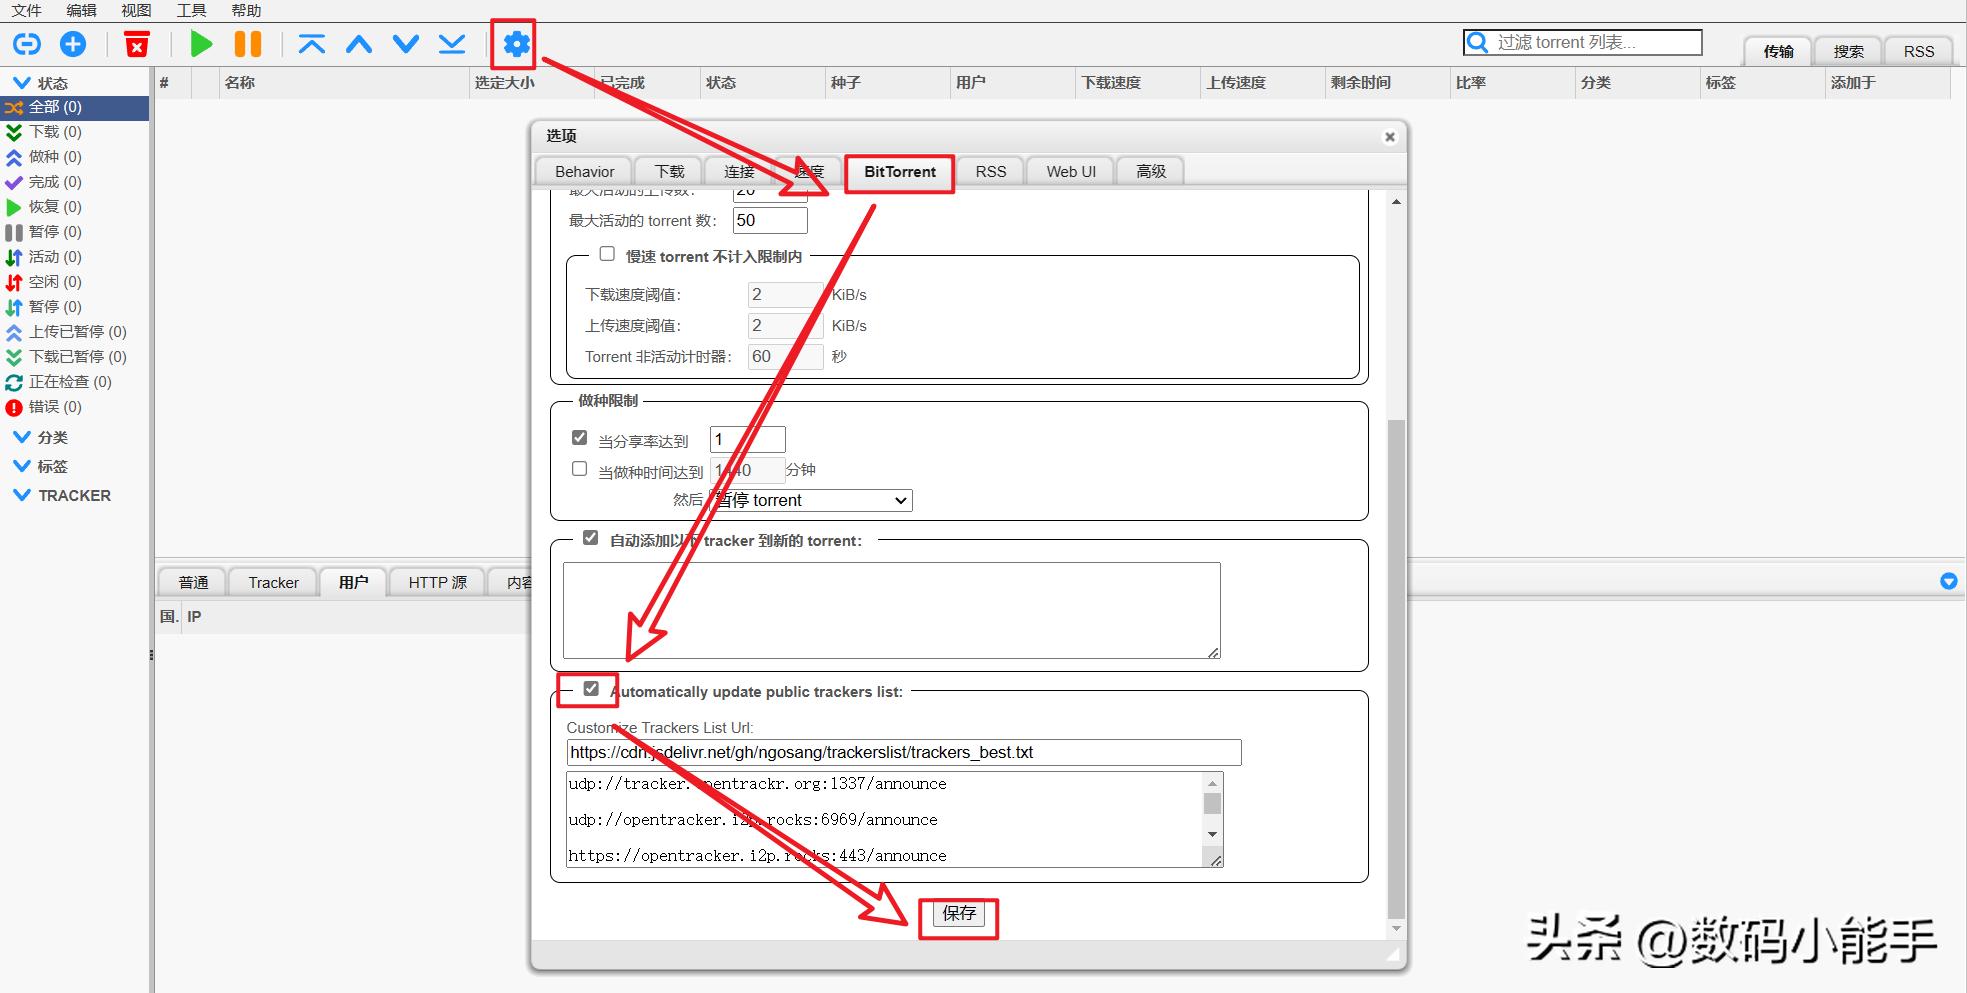Click the green resume torrent icon
Screen dimensions: 1967x993
point(200,44)
